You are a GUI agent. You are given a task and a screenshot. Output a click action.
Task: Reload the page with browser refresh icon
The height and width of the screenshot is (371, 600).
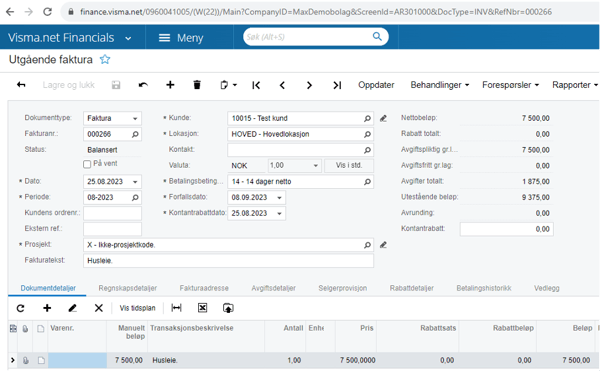(x=47, y=12)
